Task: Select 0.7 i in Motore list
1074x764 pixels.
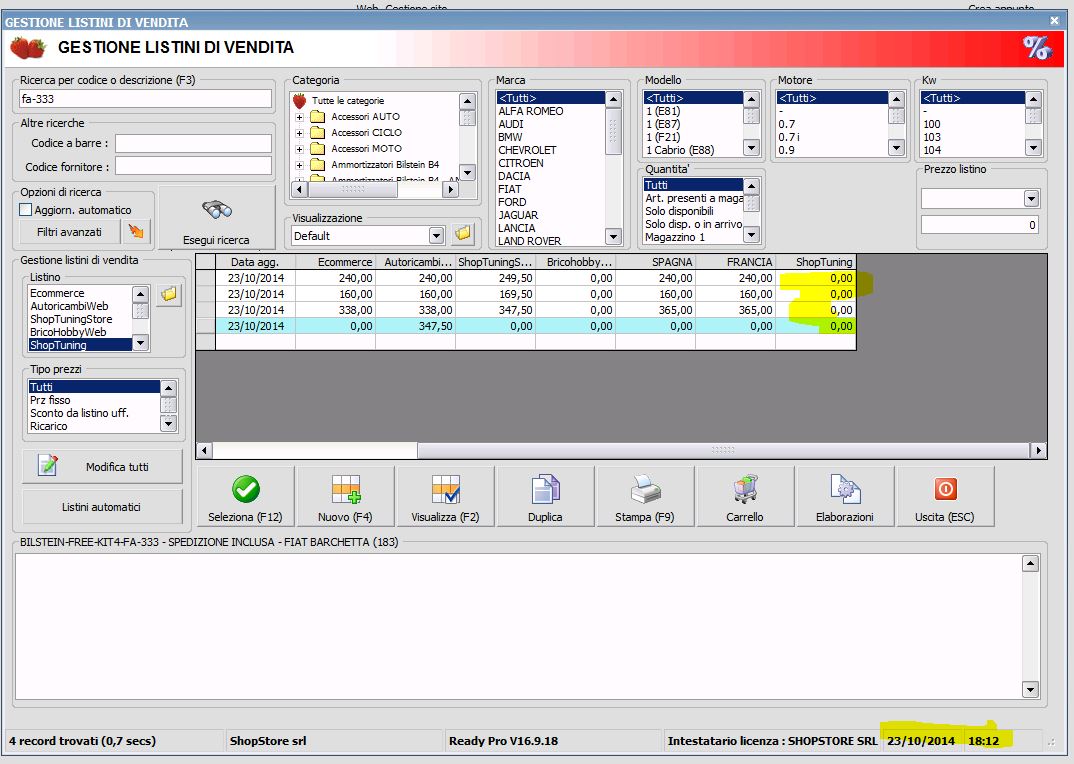Action: [832, 137]
